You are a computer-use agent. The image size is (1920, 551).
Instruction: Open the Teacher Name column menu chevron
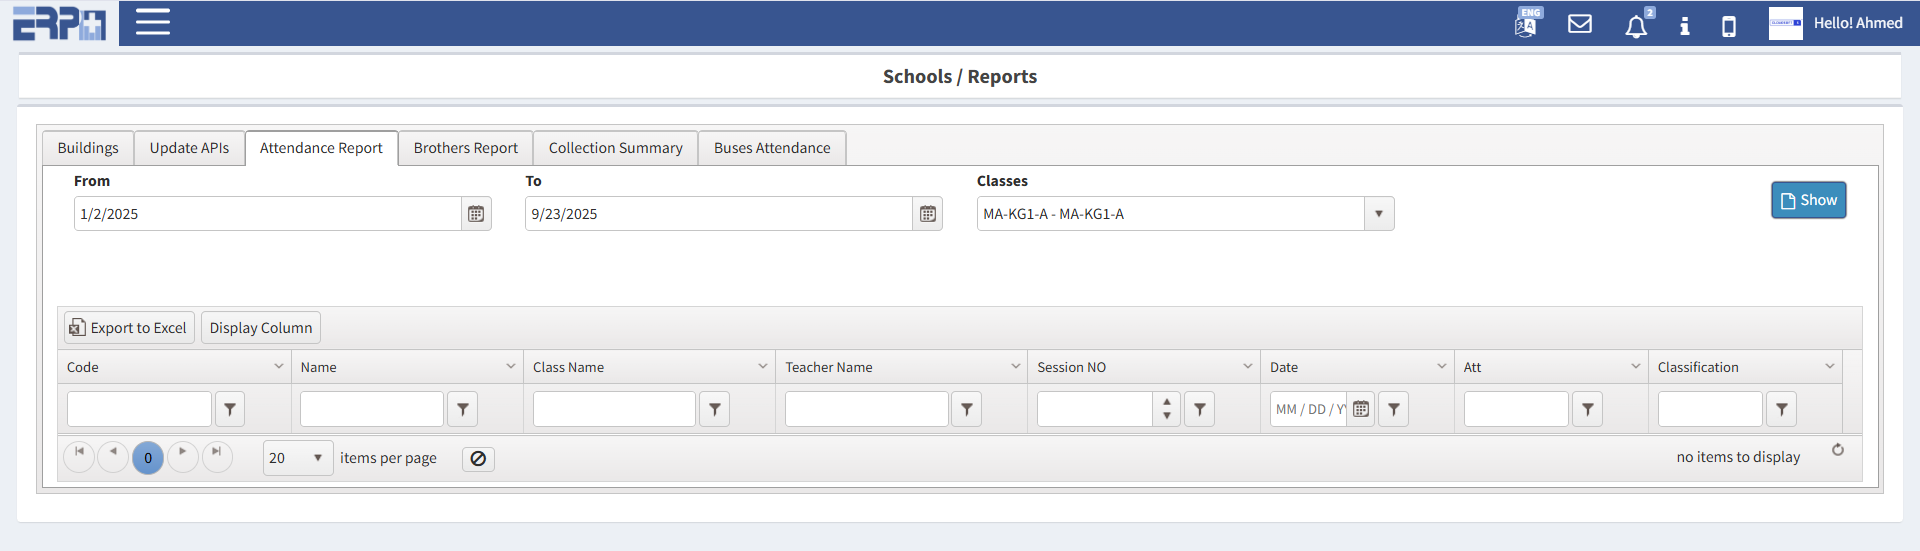1015,367
